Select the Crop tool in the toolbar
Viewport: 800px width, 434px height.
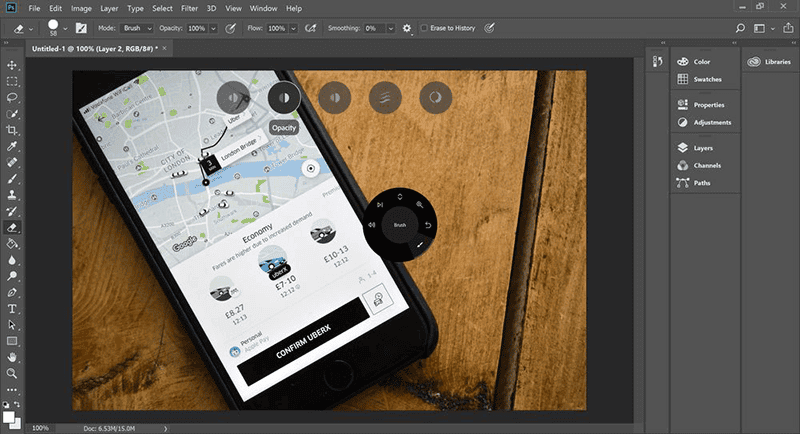click(x=12, y=130)
